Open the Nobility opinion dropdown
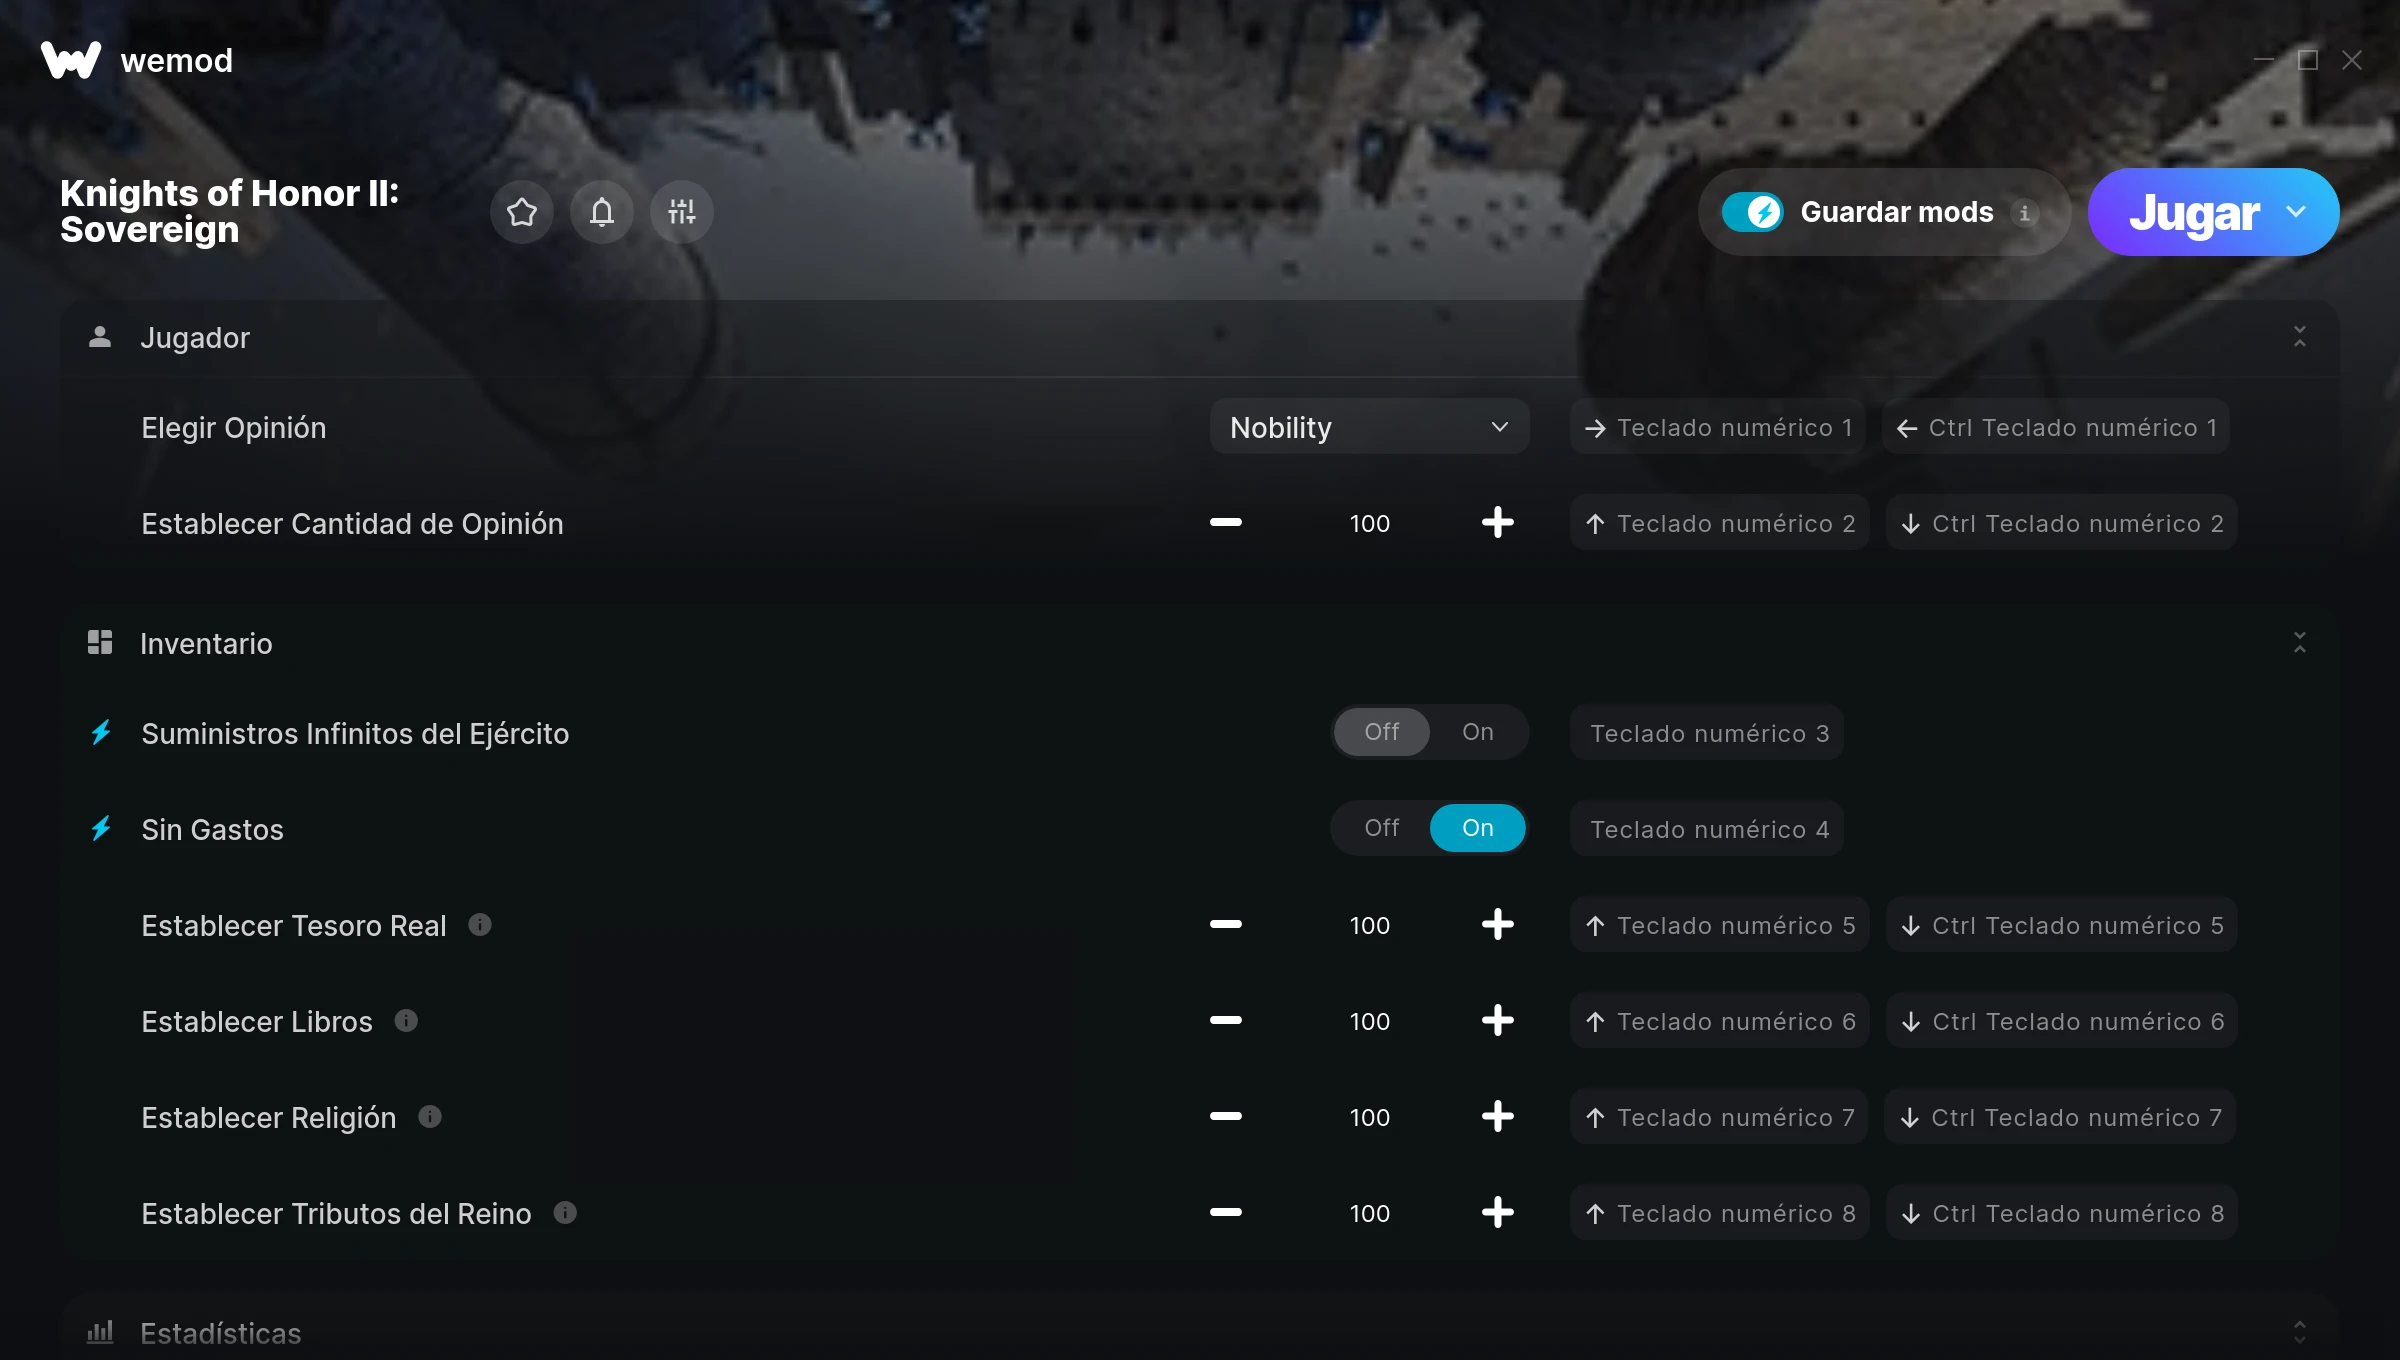The height and width of the screenshot is (1360, 2400). (1369, 427)
